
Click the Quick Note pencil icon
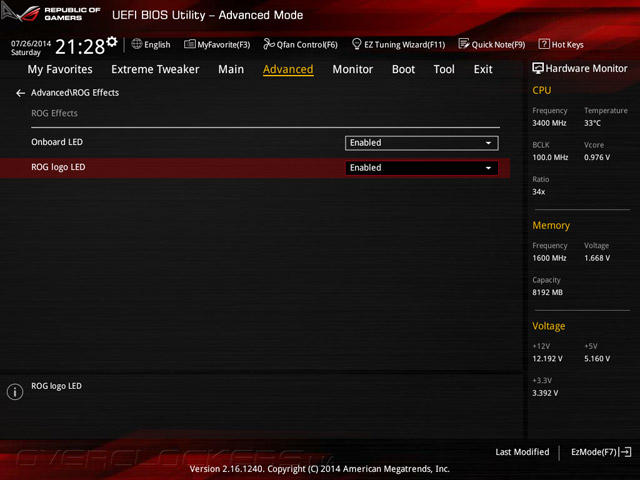click(x=464, y=44)
